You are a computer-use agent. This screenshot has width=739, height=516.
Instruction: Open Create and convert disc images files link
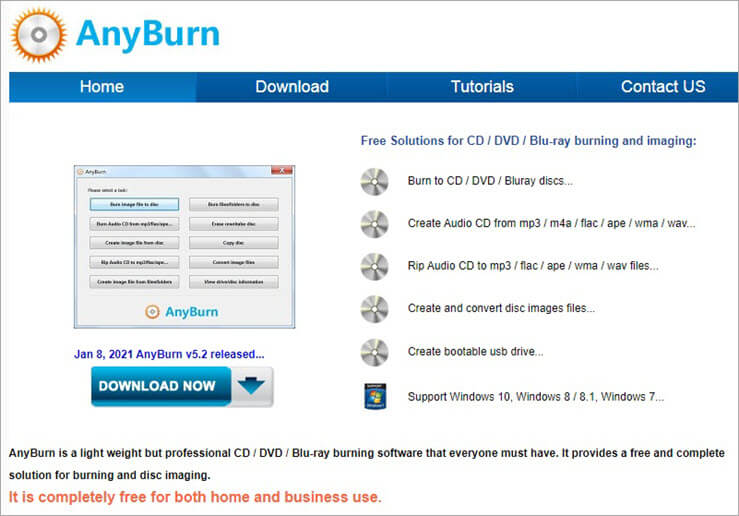(501, 308)
